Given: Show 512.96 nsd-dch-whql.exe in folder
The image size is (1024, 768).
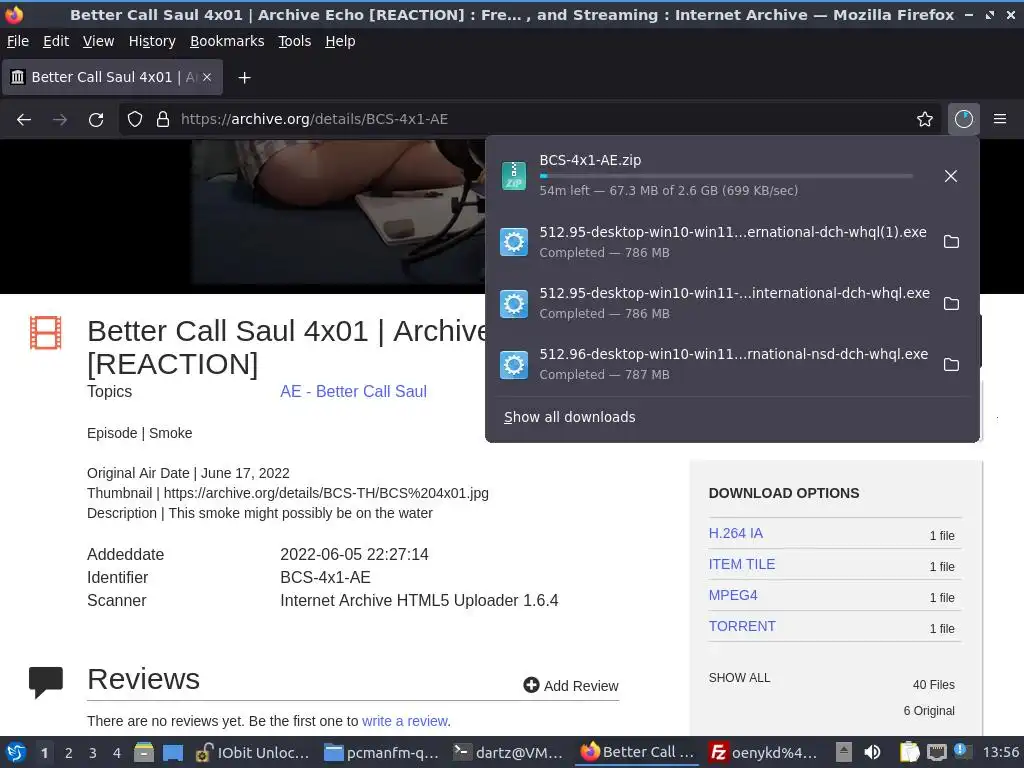Looking at the screenshot, I should point(952,364).
